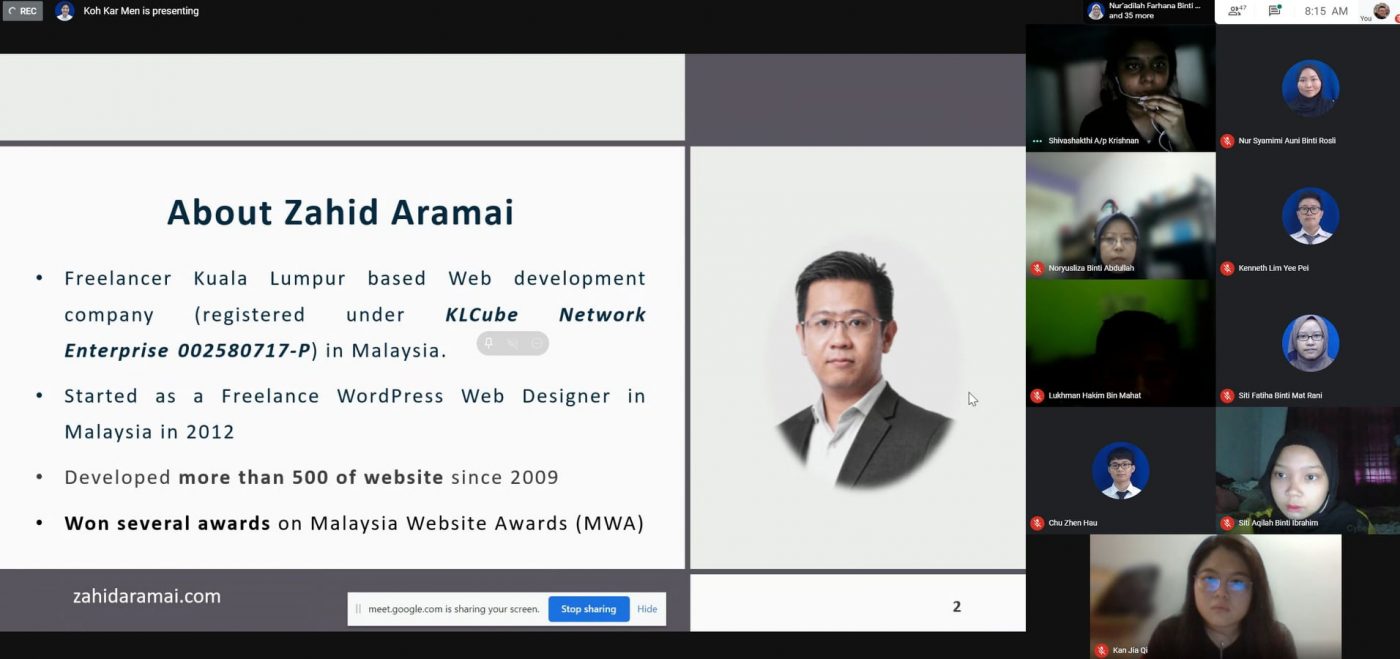The width and height of the screenshot is (1400, 659).
Task: Click Nur Syamimi Auni's profile picture
Action: coord(1310,88)
